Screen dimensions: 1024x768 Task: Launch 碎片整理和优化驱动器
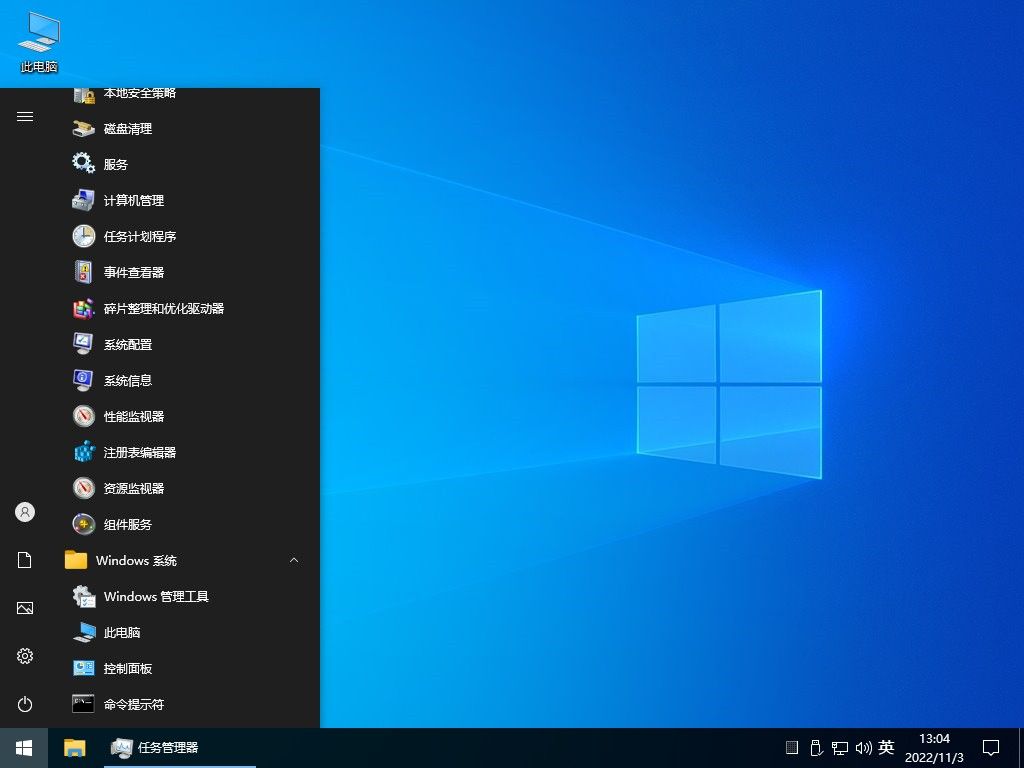183,308
